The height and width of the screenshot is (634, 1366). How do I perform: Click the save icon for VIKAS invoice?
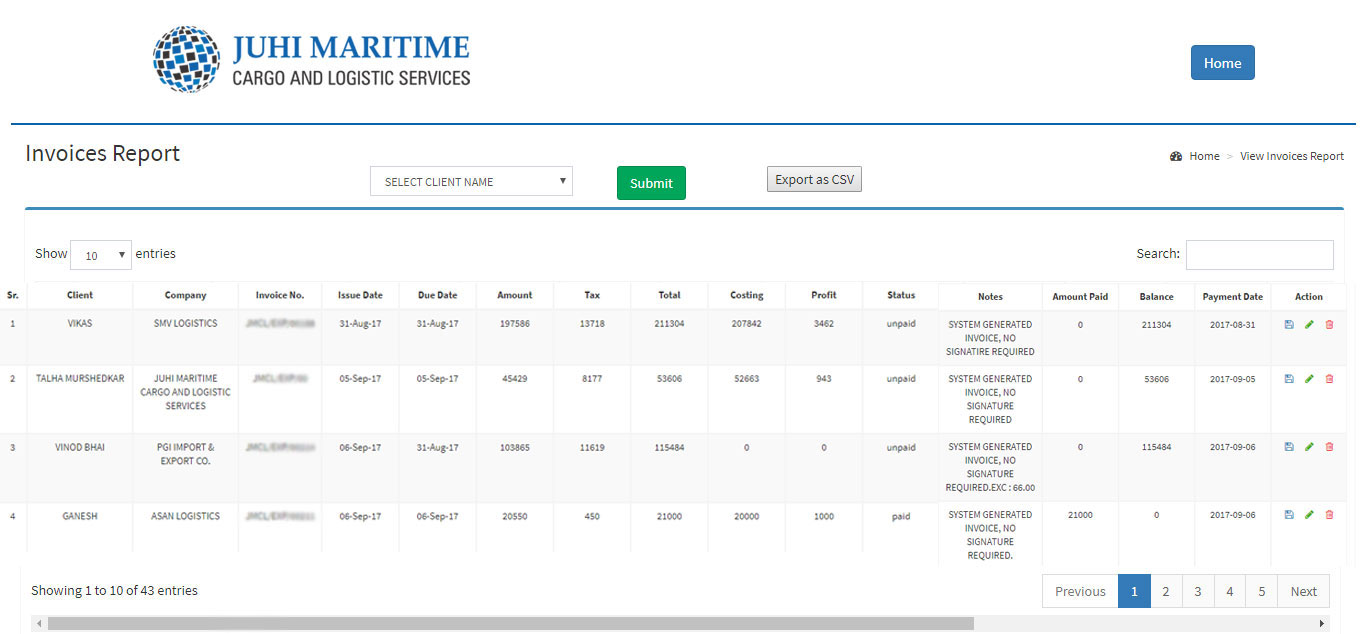pyautogui.click(x=1289, y=324)
